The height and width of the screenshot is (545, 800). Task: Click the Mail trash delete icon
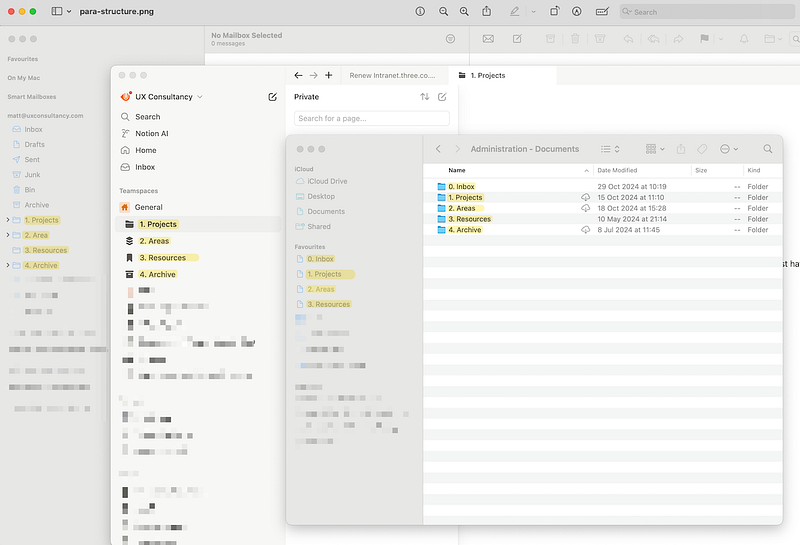[x=575, y=39]
